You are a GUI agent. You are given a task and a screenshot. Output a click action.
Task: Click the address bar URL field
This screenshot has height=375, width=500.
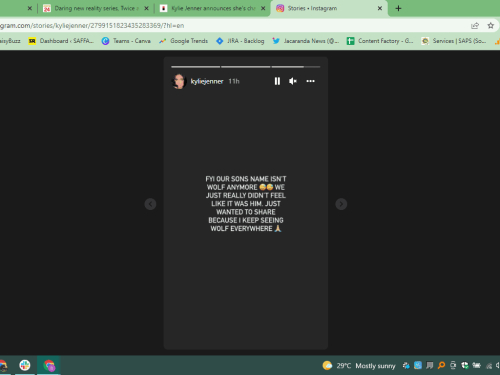233,26
